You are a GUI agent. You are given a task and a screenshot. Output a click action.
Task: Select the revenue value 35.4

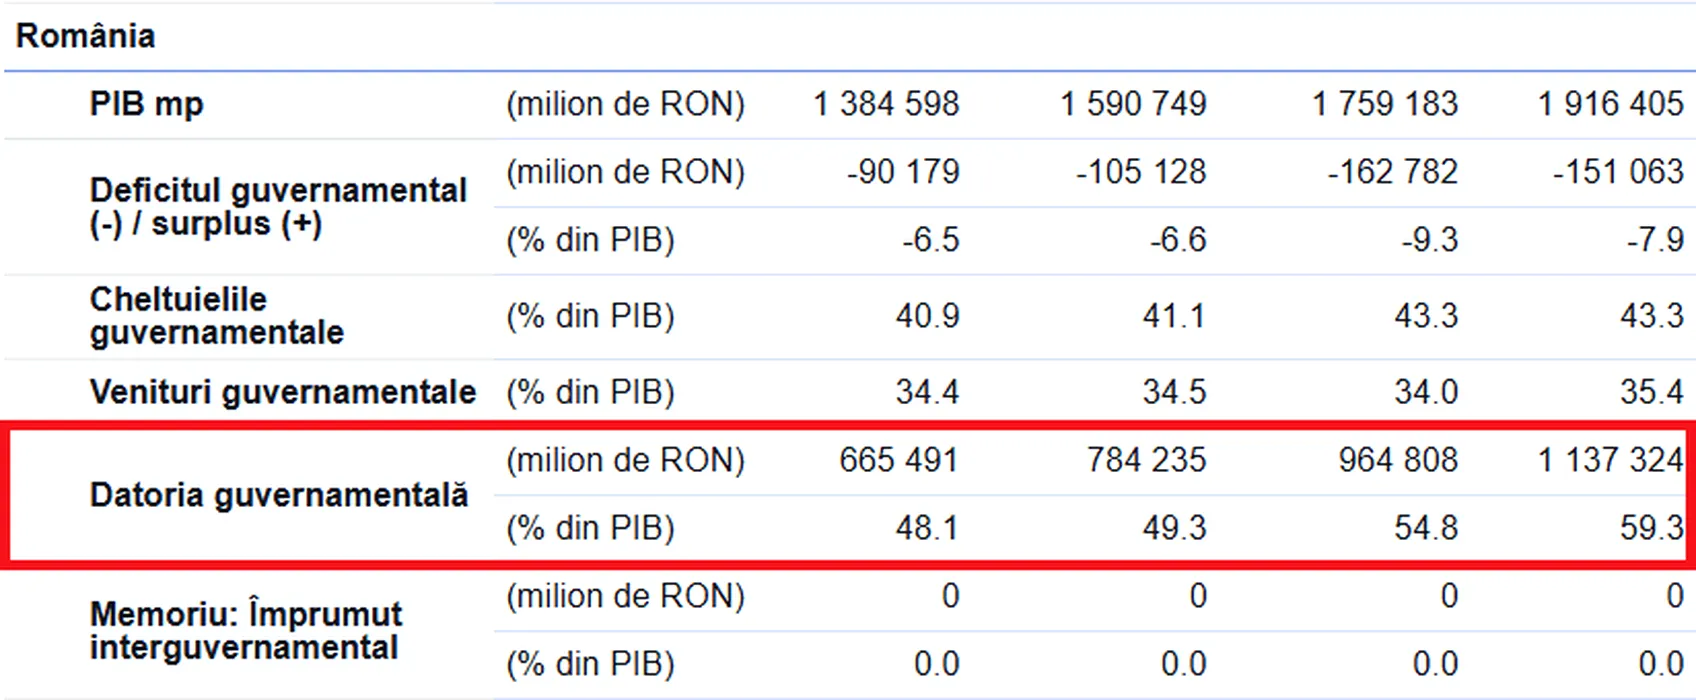pos(1651,392)
